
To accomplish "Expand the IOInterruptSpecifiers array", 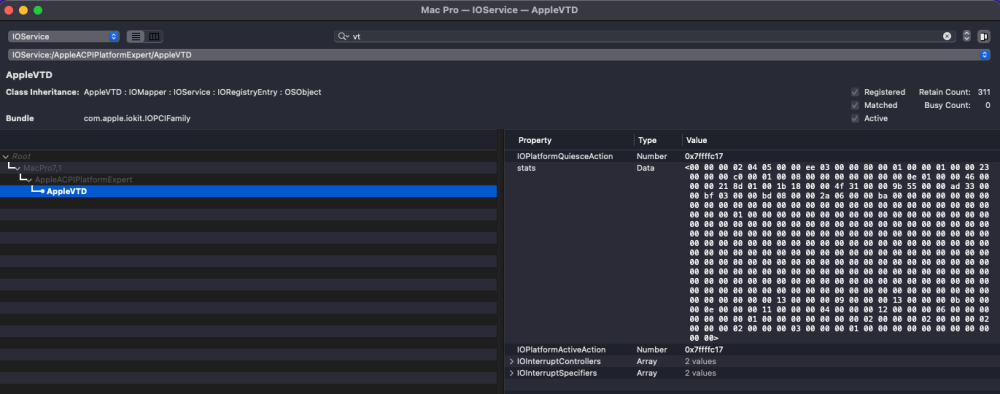I will pos(511,373).
